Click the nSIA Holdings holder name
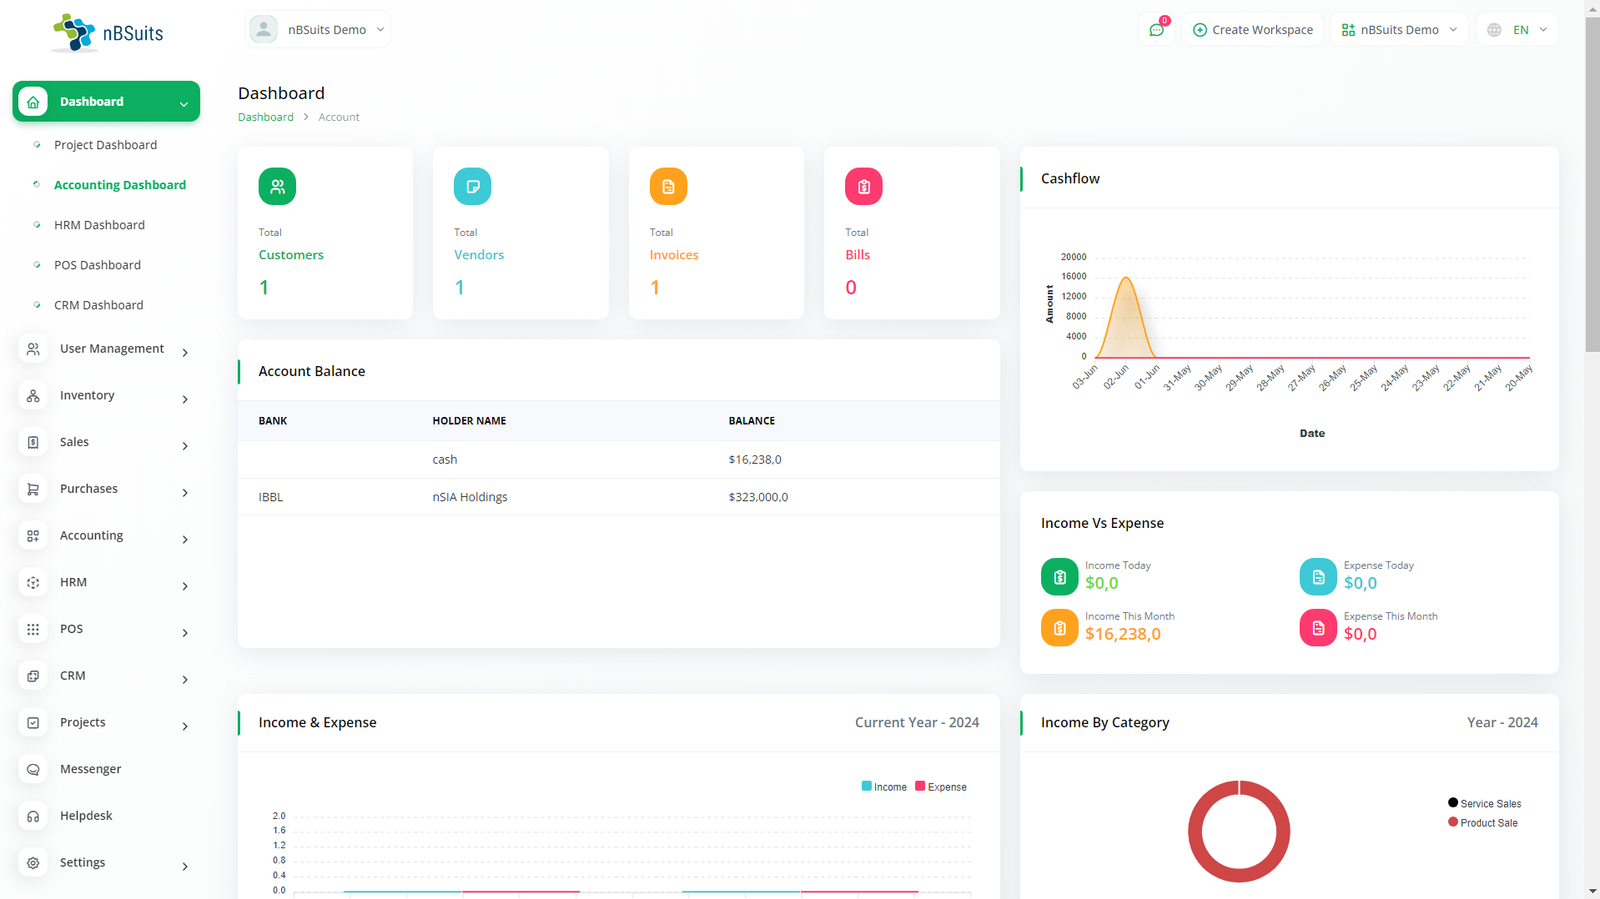Image resolution: width=1600 pixels, height=899 pixels. 470,497
